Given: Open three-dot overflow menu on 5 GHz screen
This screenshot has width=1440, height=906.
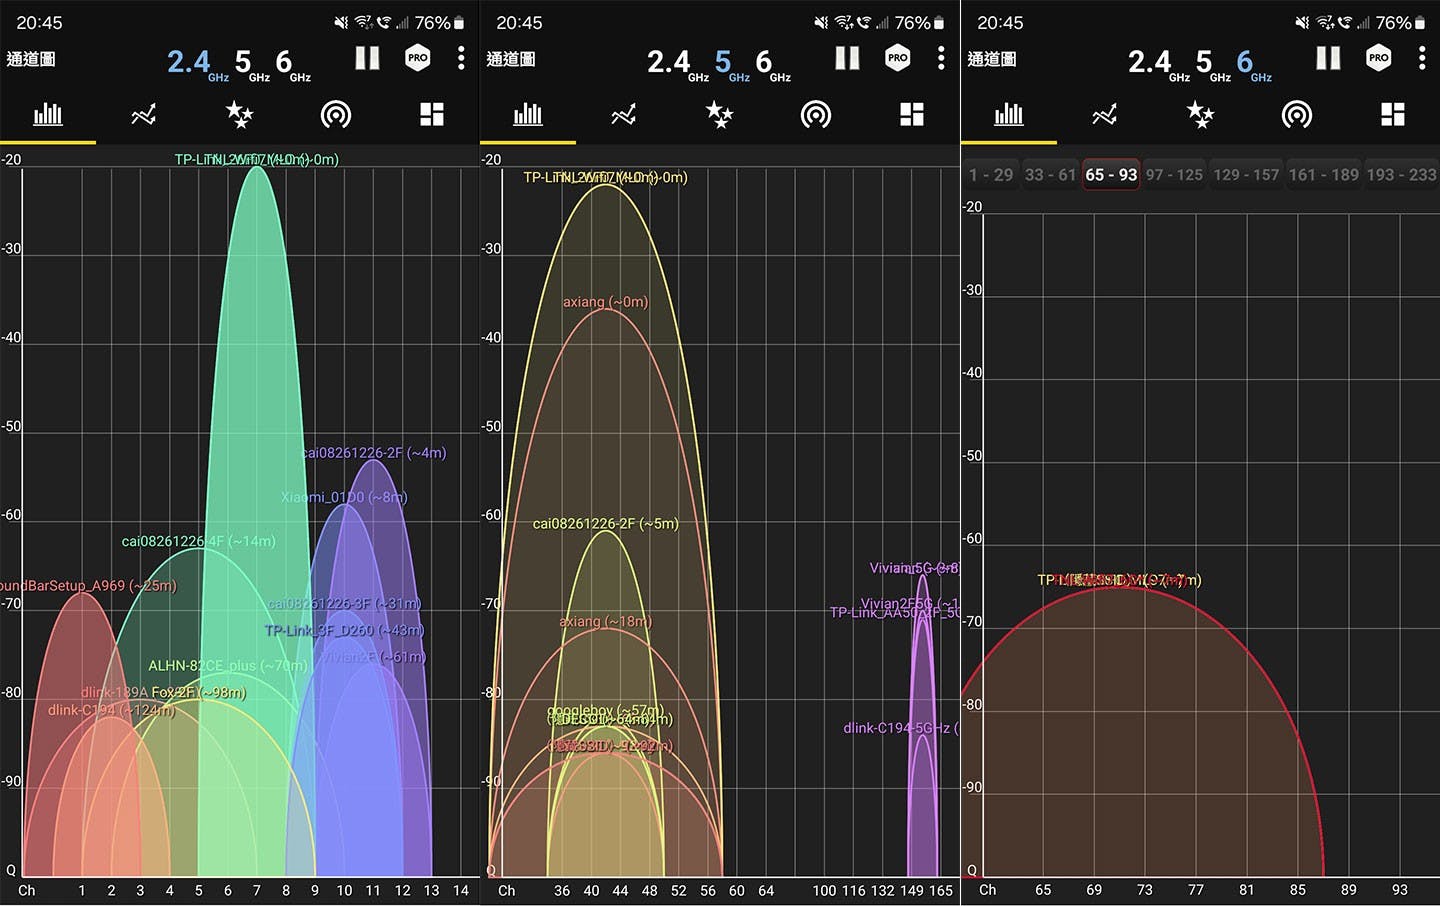Looking at the screenshot, I should 940,58.
